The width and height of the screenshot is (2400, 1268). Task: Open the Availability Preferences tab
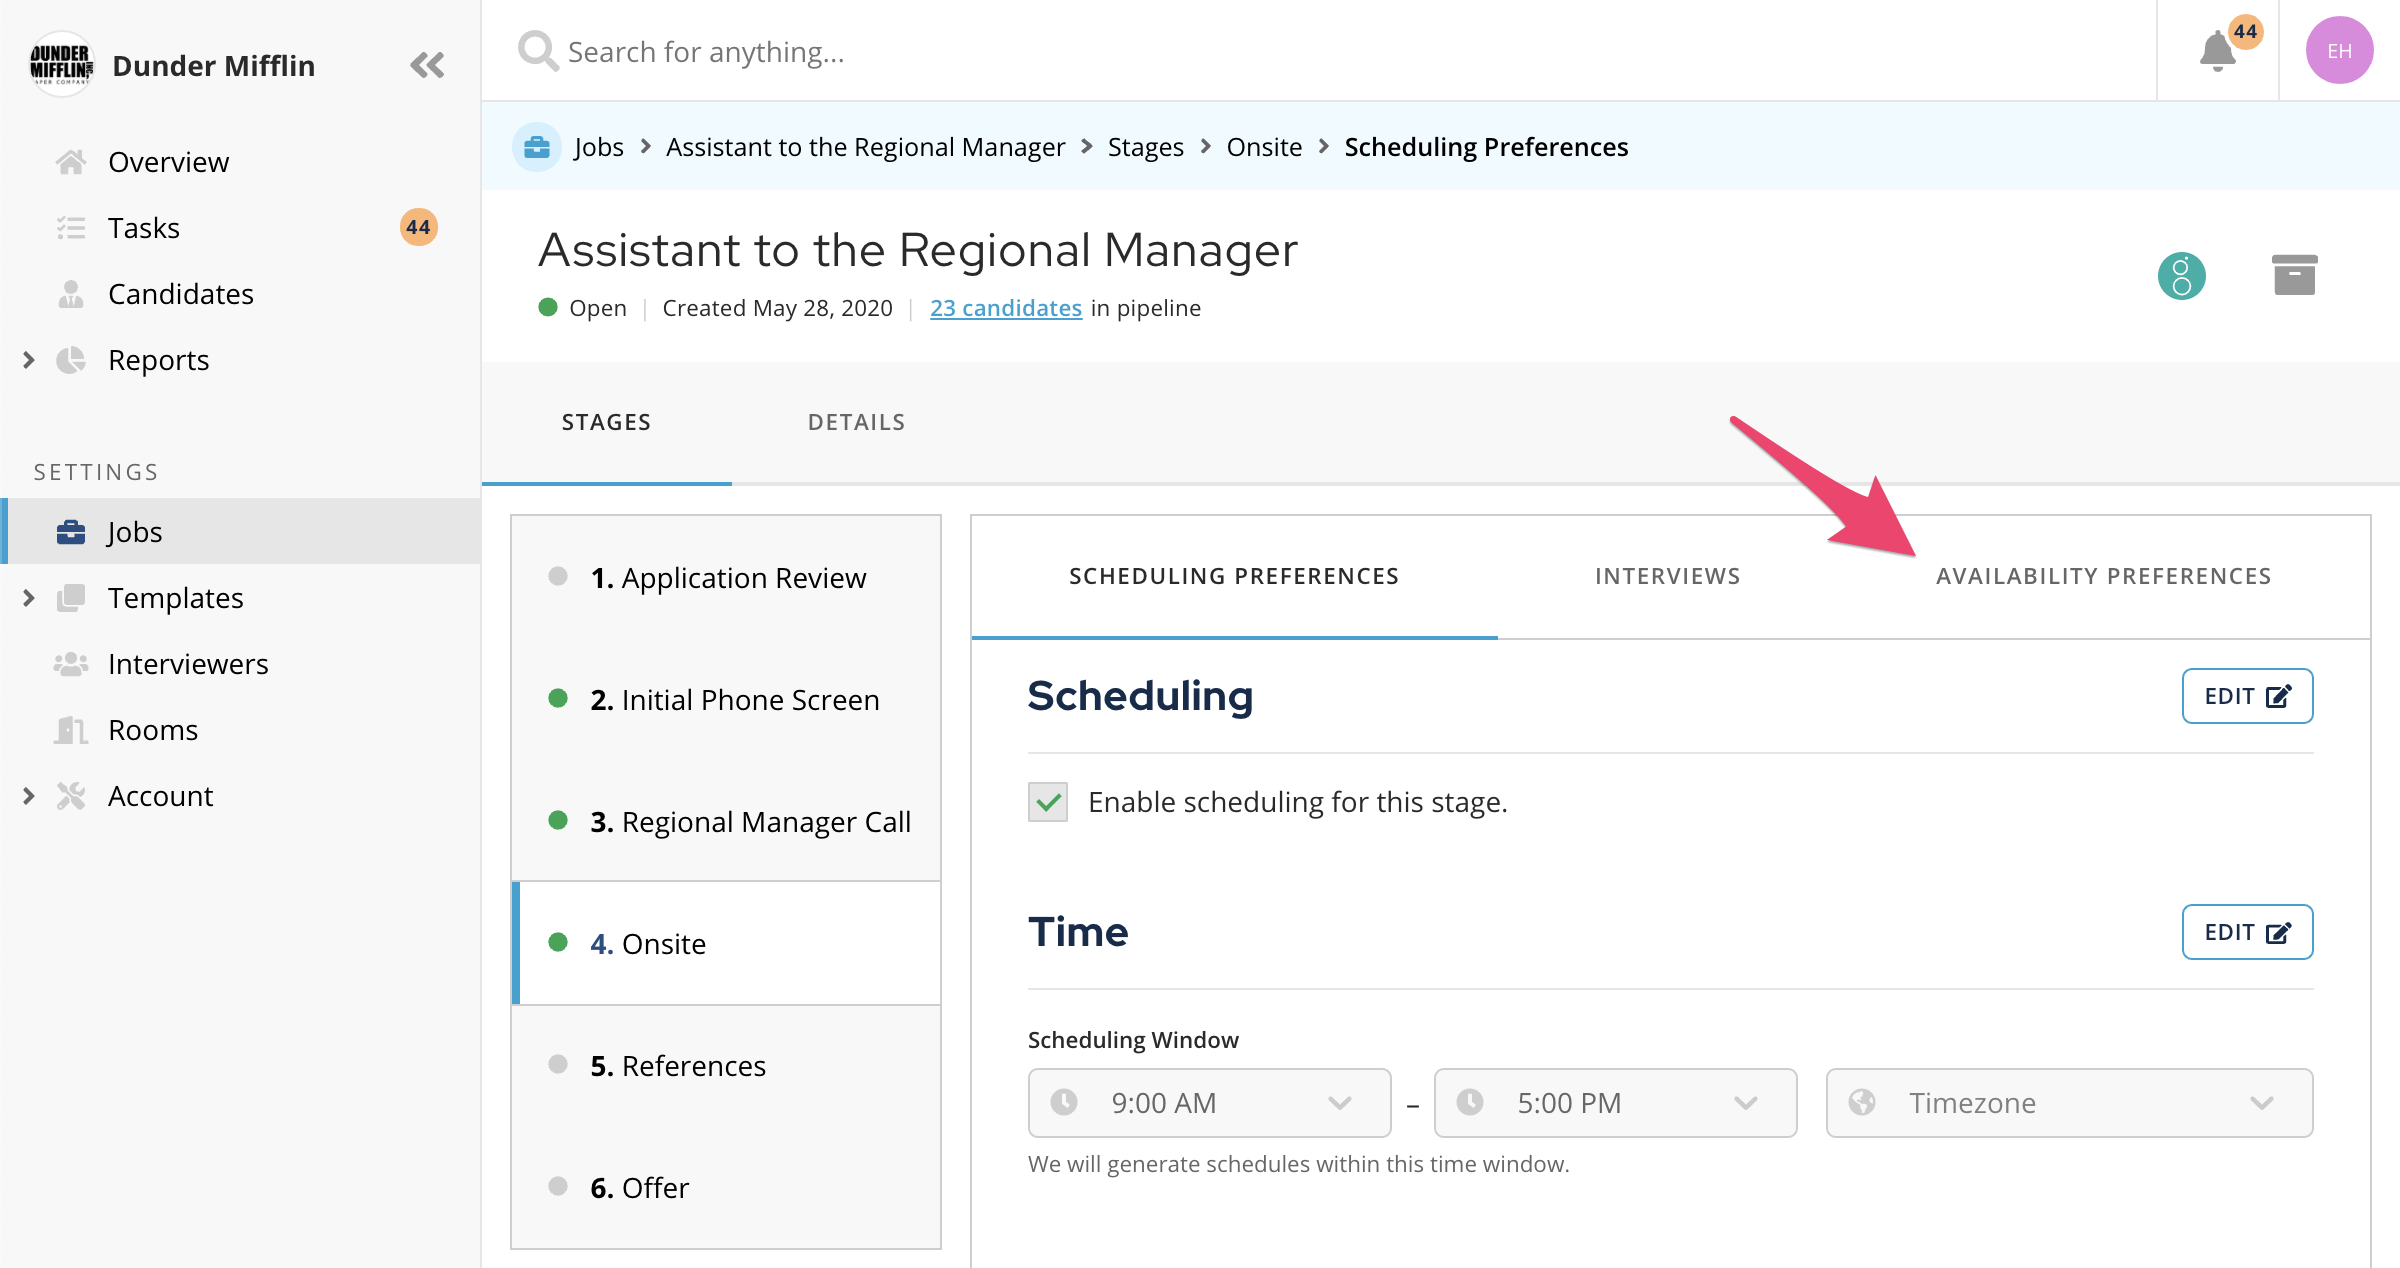[2103, 576]
